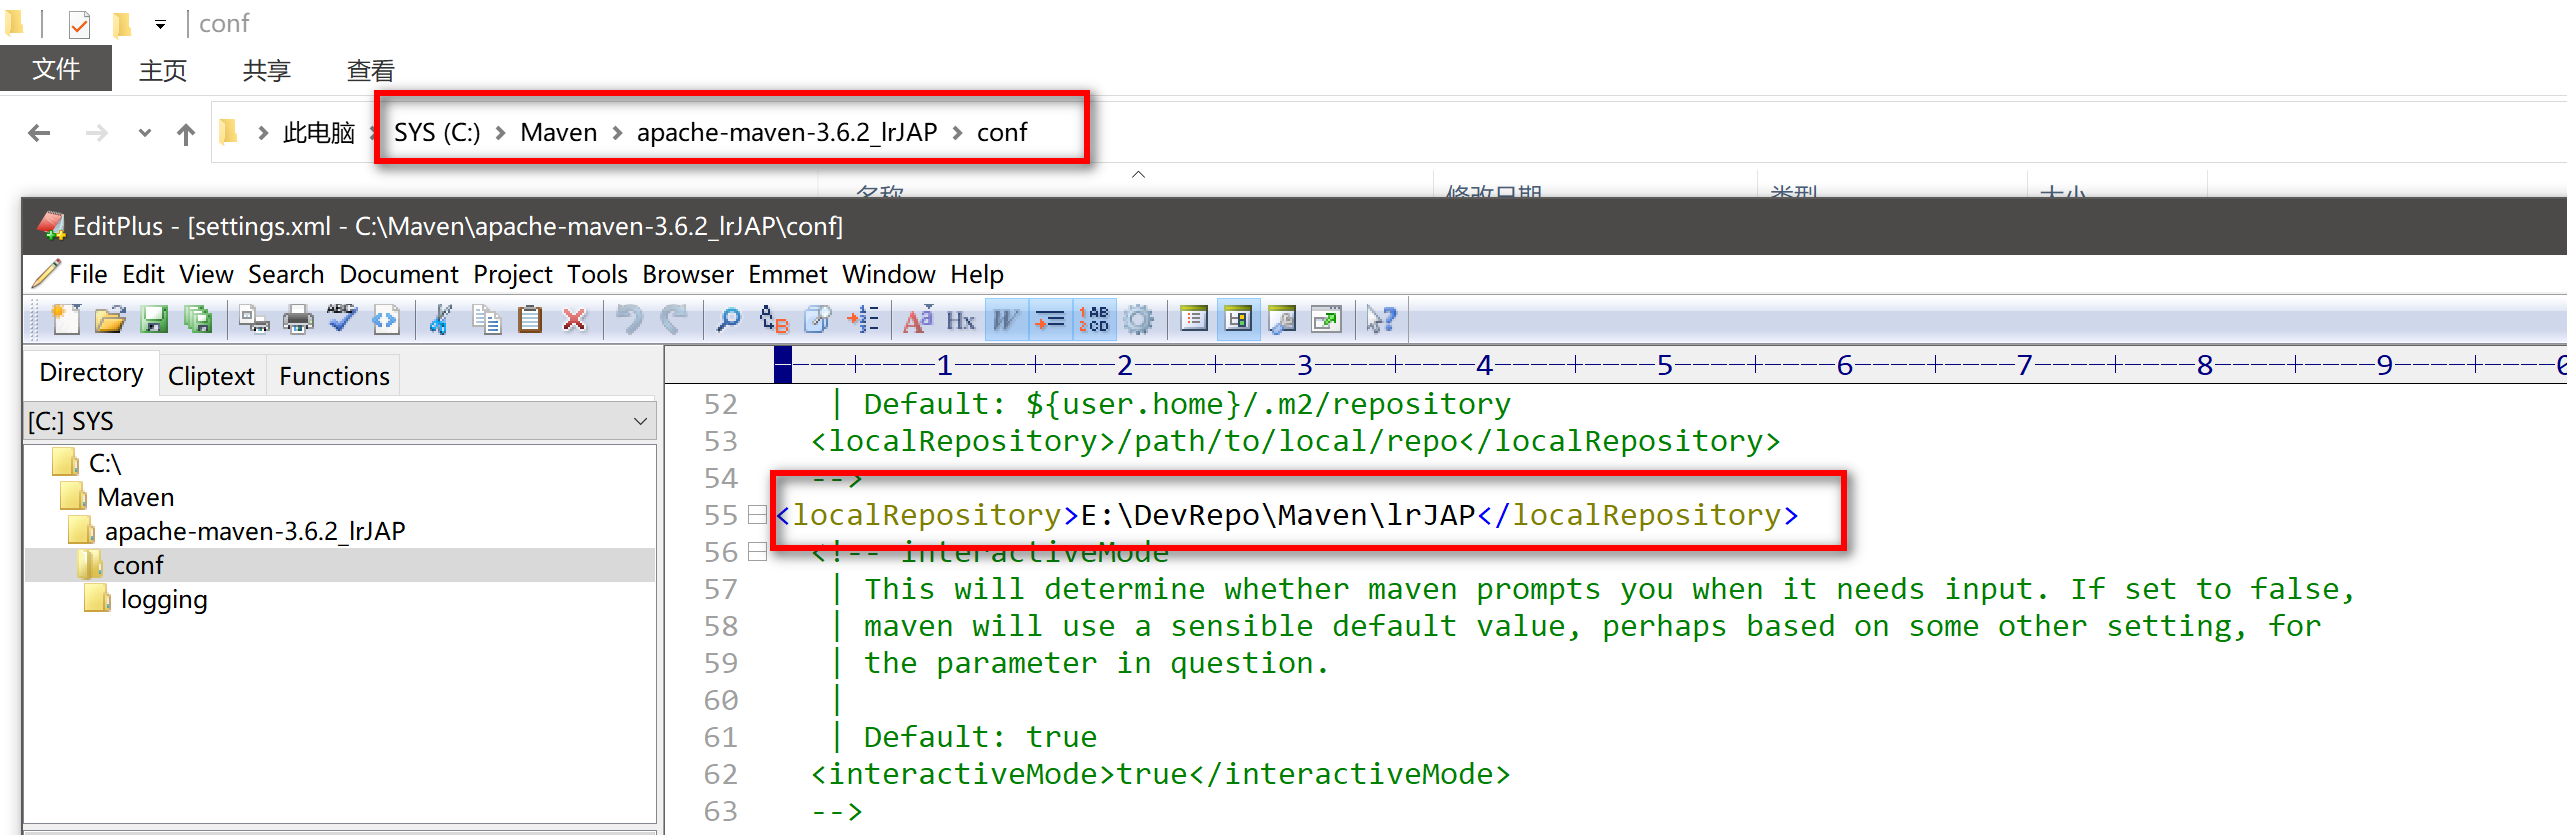The height and width of the screenshot is (835, 2567).
Task: Collapse the fold marker on line 56
Action: (757, 552)
